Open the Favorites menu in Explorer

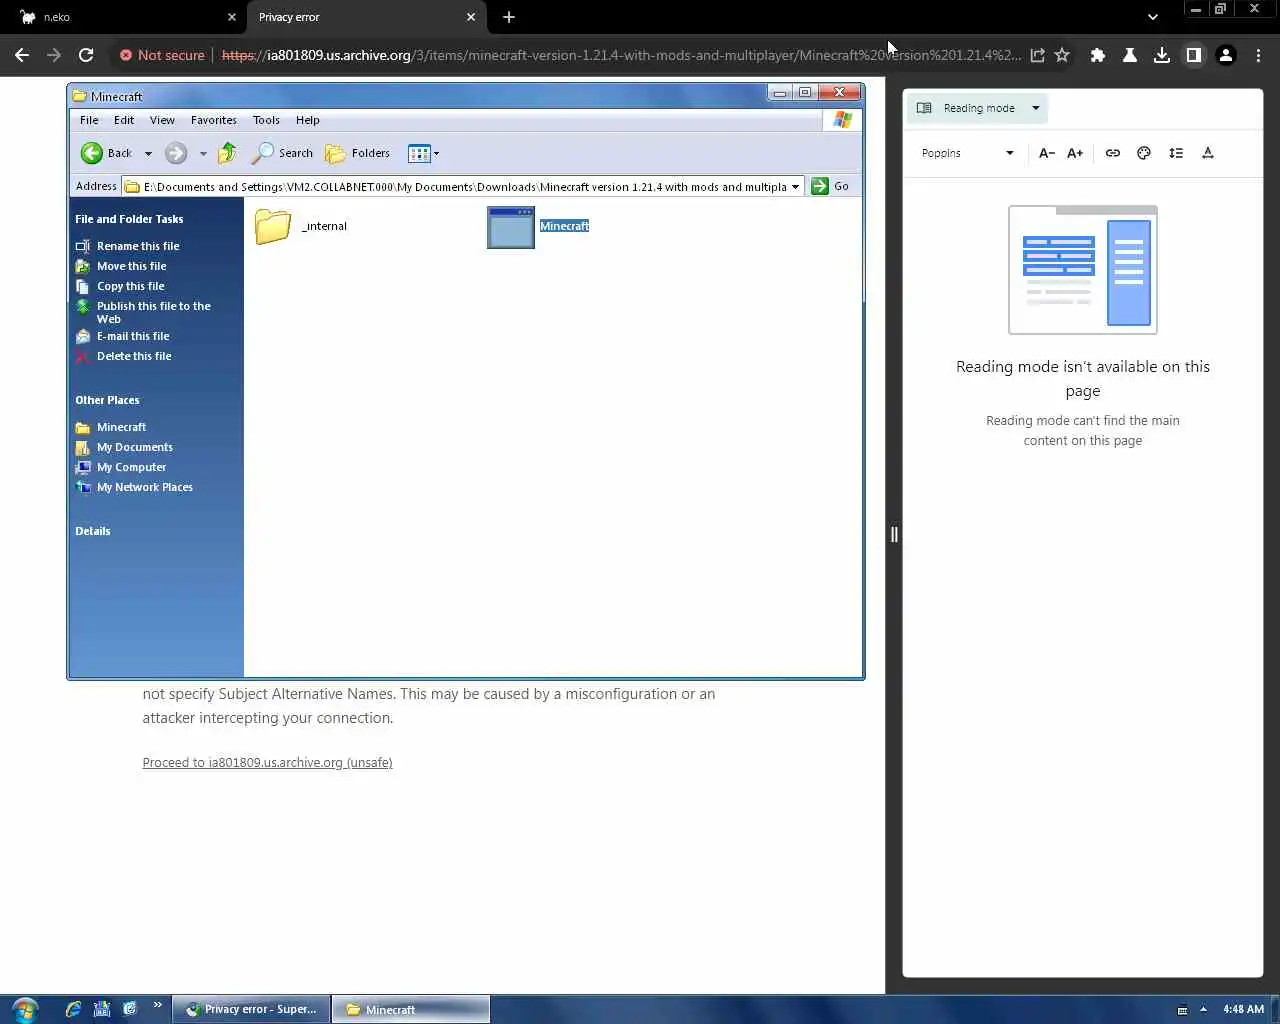(x=214, y=120)
